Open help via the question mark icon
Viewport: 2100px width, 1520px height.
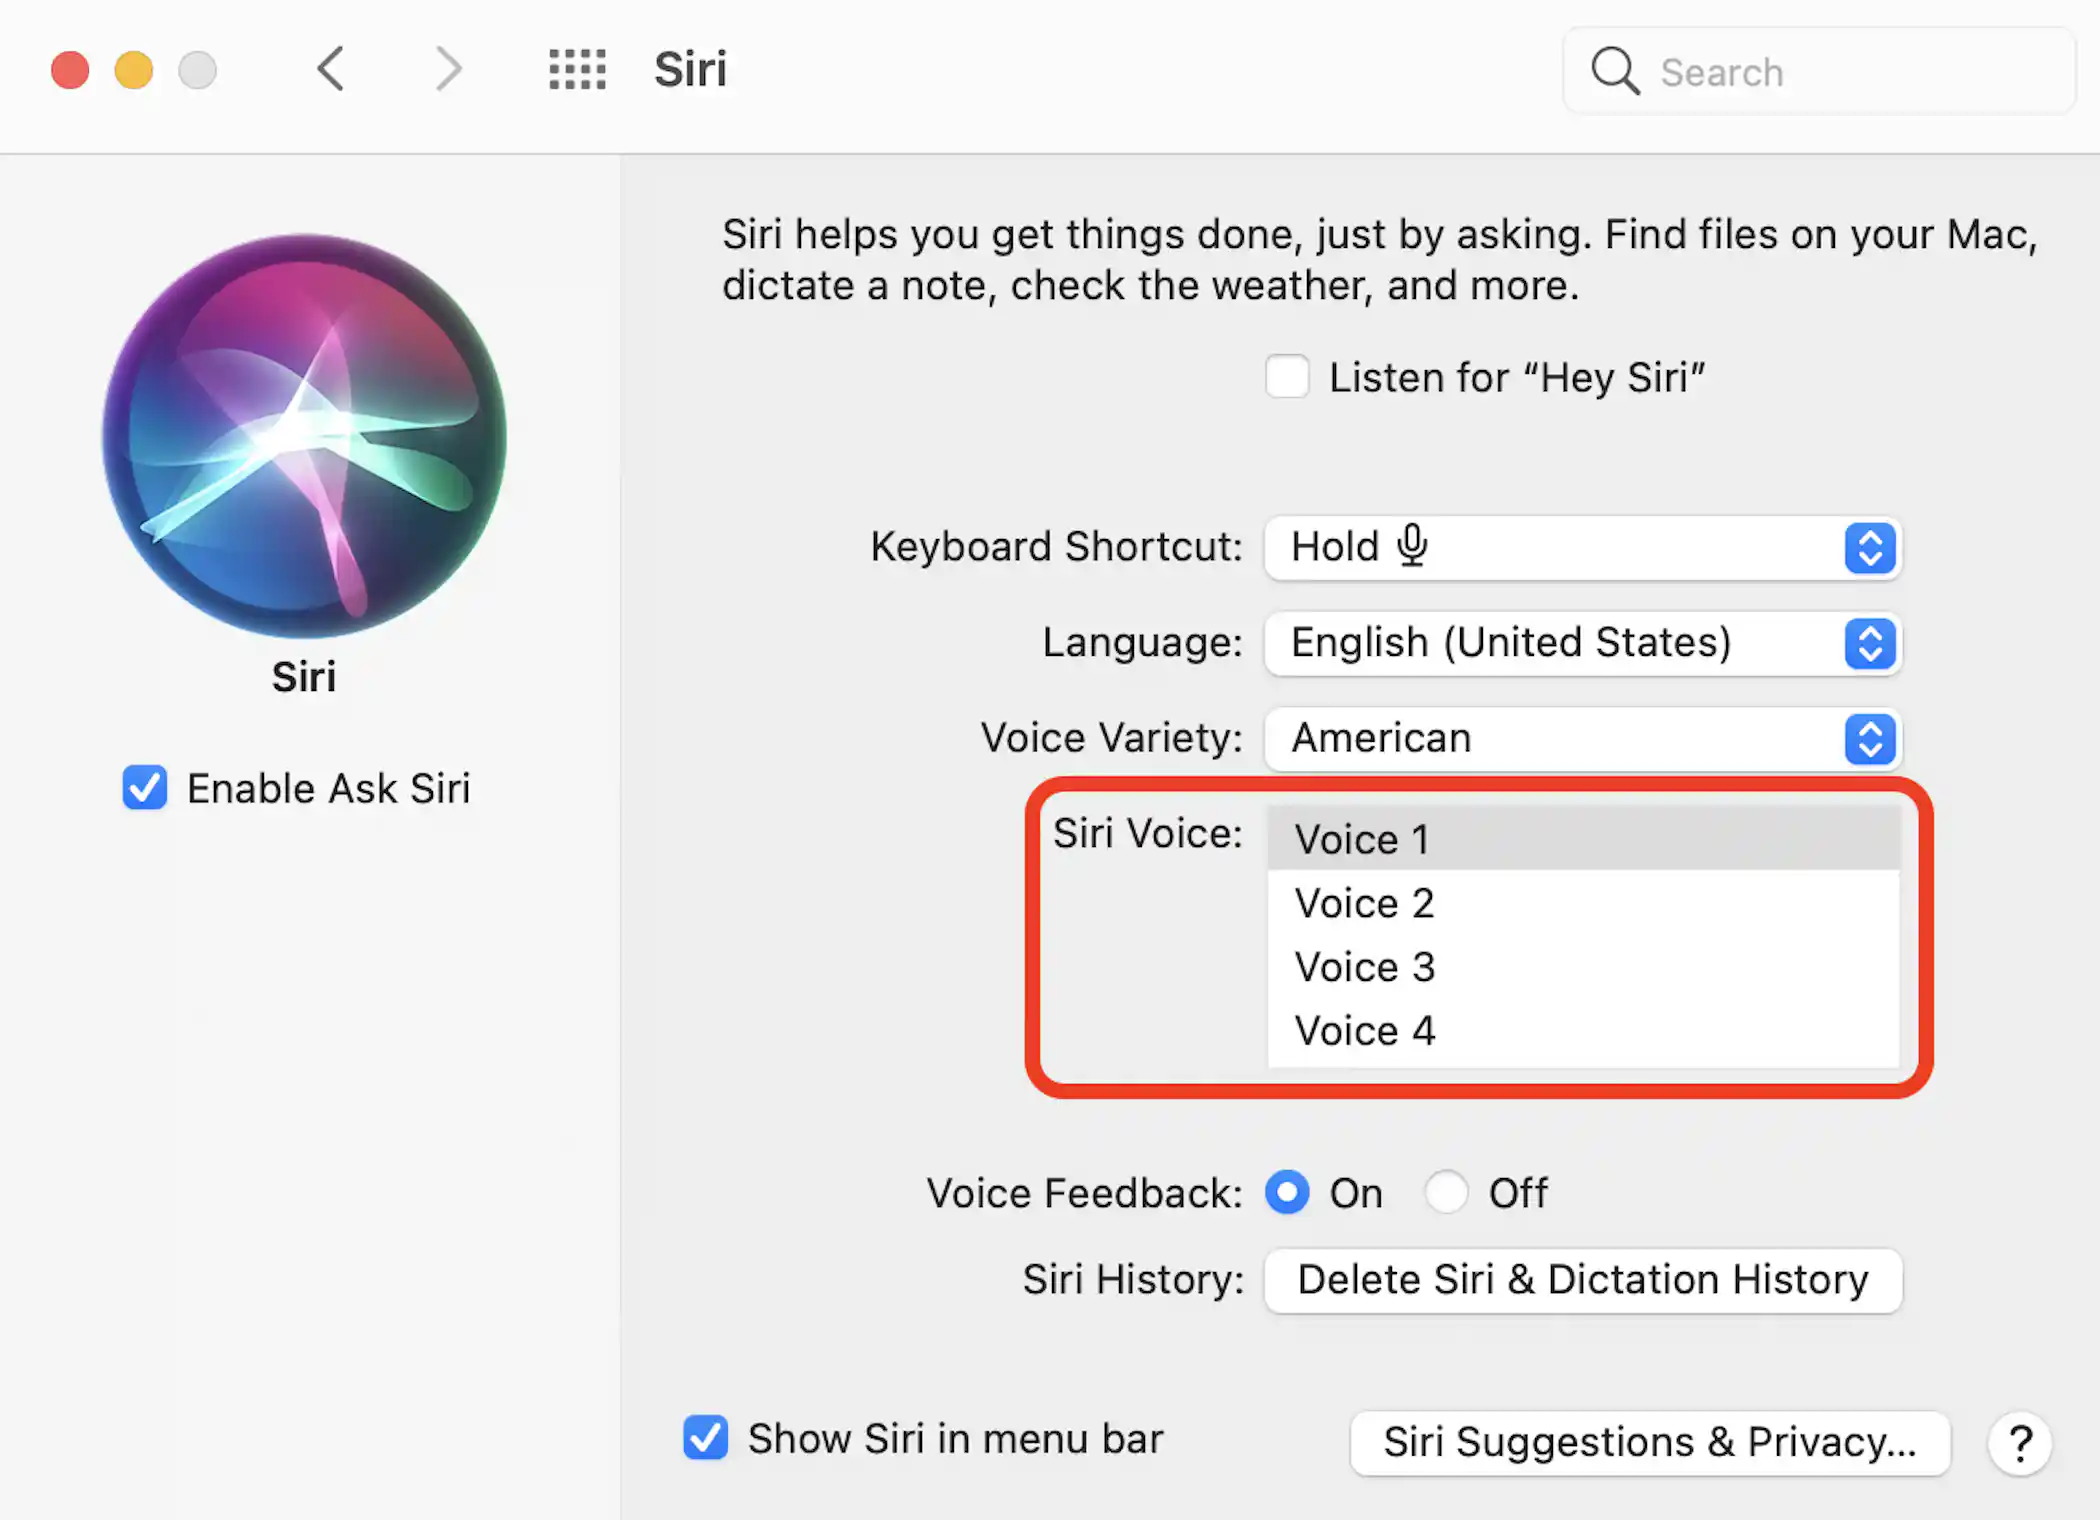[x=2020, y=1443]
